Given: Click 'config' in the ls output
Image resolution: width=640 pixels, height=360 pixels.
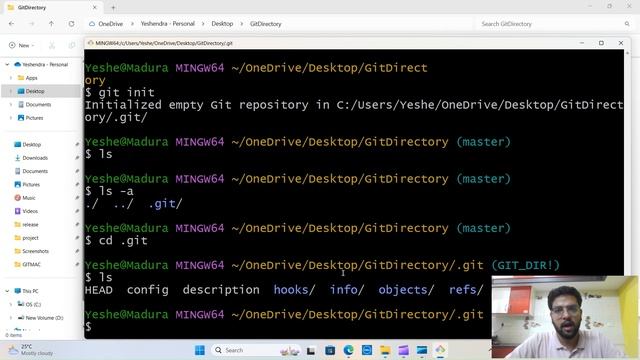Looking at the screenshot, I should [x=147, y=290].
